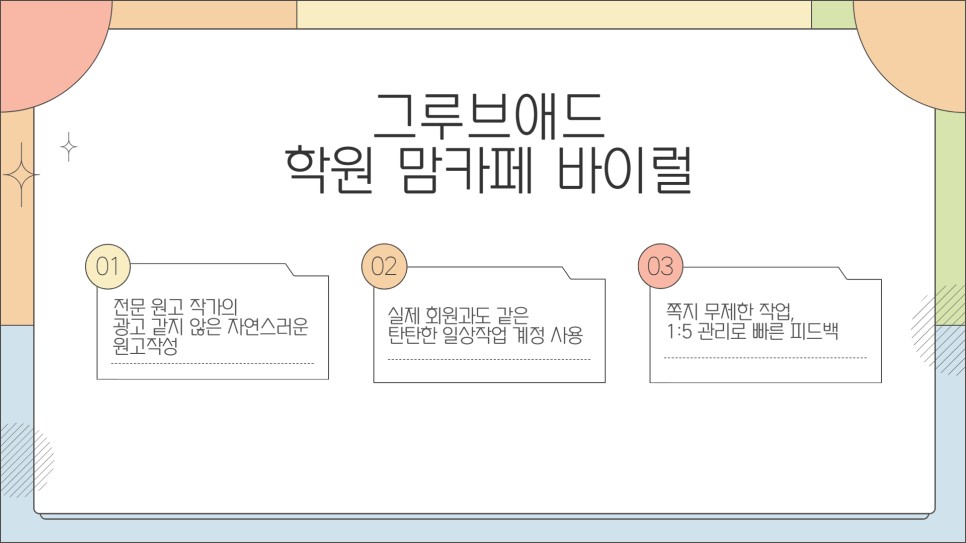The image size is (966, 543).
Task: Click the text '탄탄한 일상작업 계정 사용'
Action: 485,335
